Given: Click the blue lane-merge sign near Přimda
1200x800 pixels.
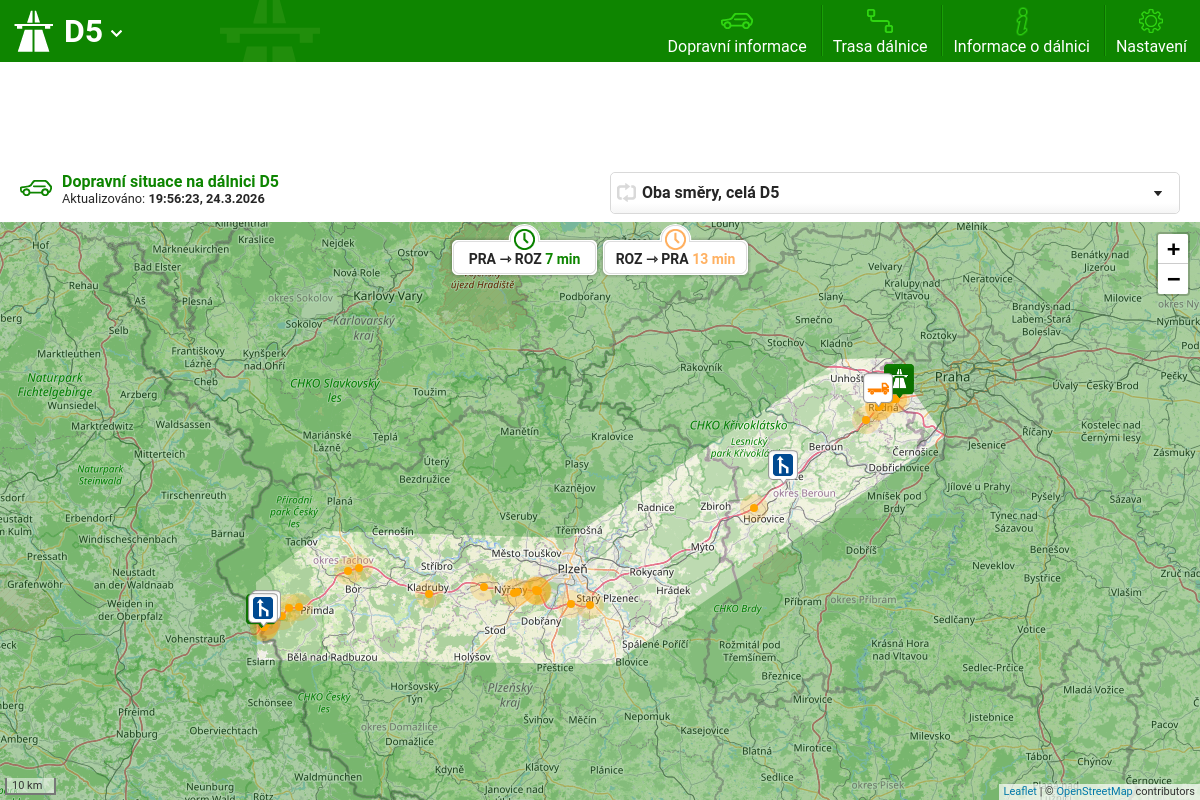Looking at the screenshot, I should point(263,608).
